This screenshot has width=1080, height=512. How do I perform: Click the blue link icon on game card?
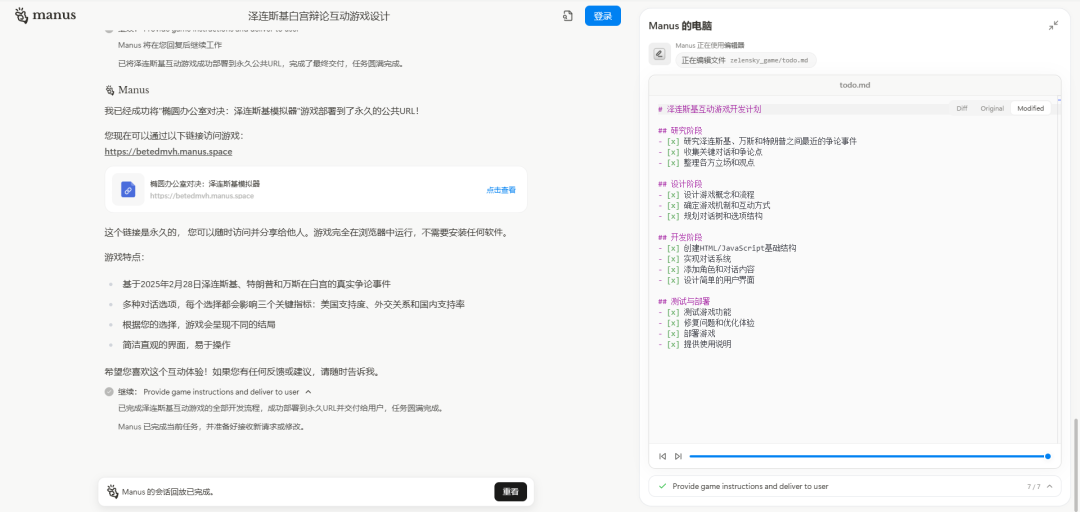[128, 189]
